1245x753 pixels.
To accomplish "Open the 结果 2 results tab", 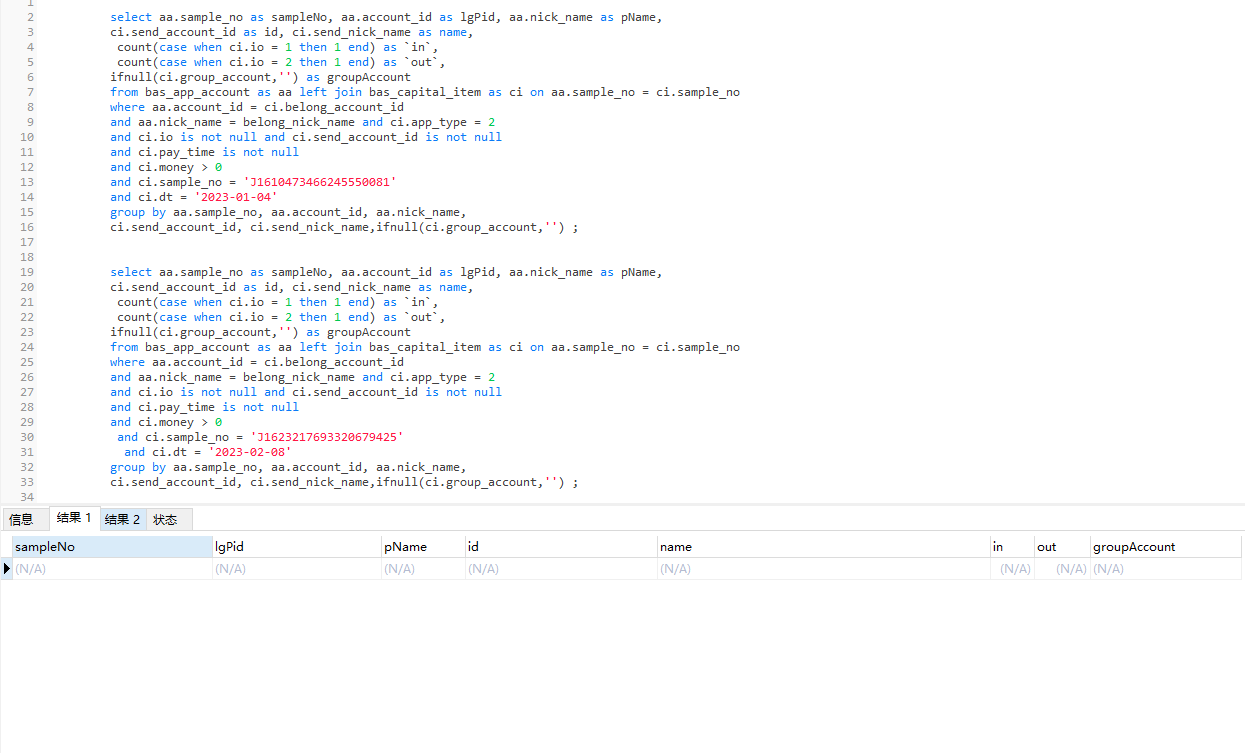I will 122,520.
